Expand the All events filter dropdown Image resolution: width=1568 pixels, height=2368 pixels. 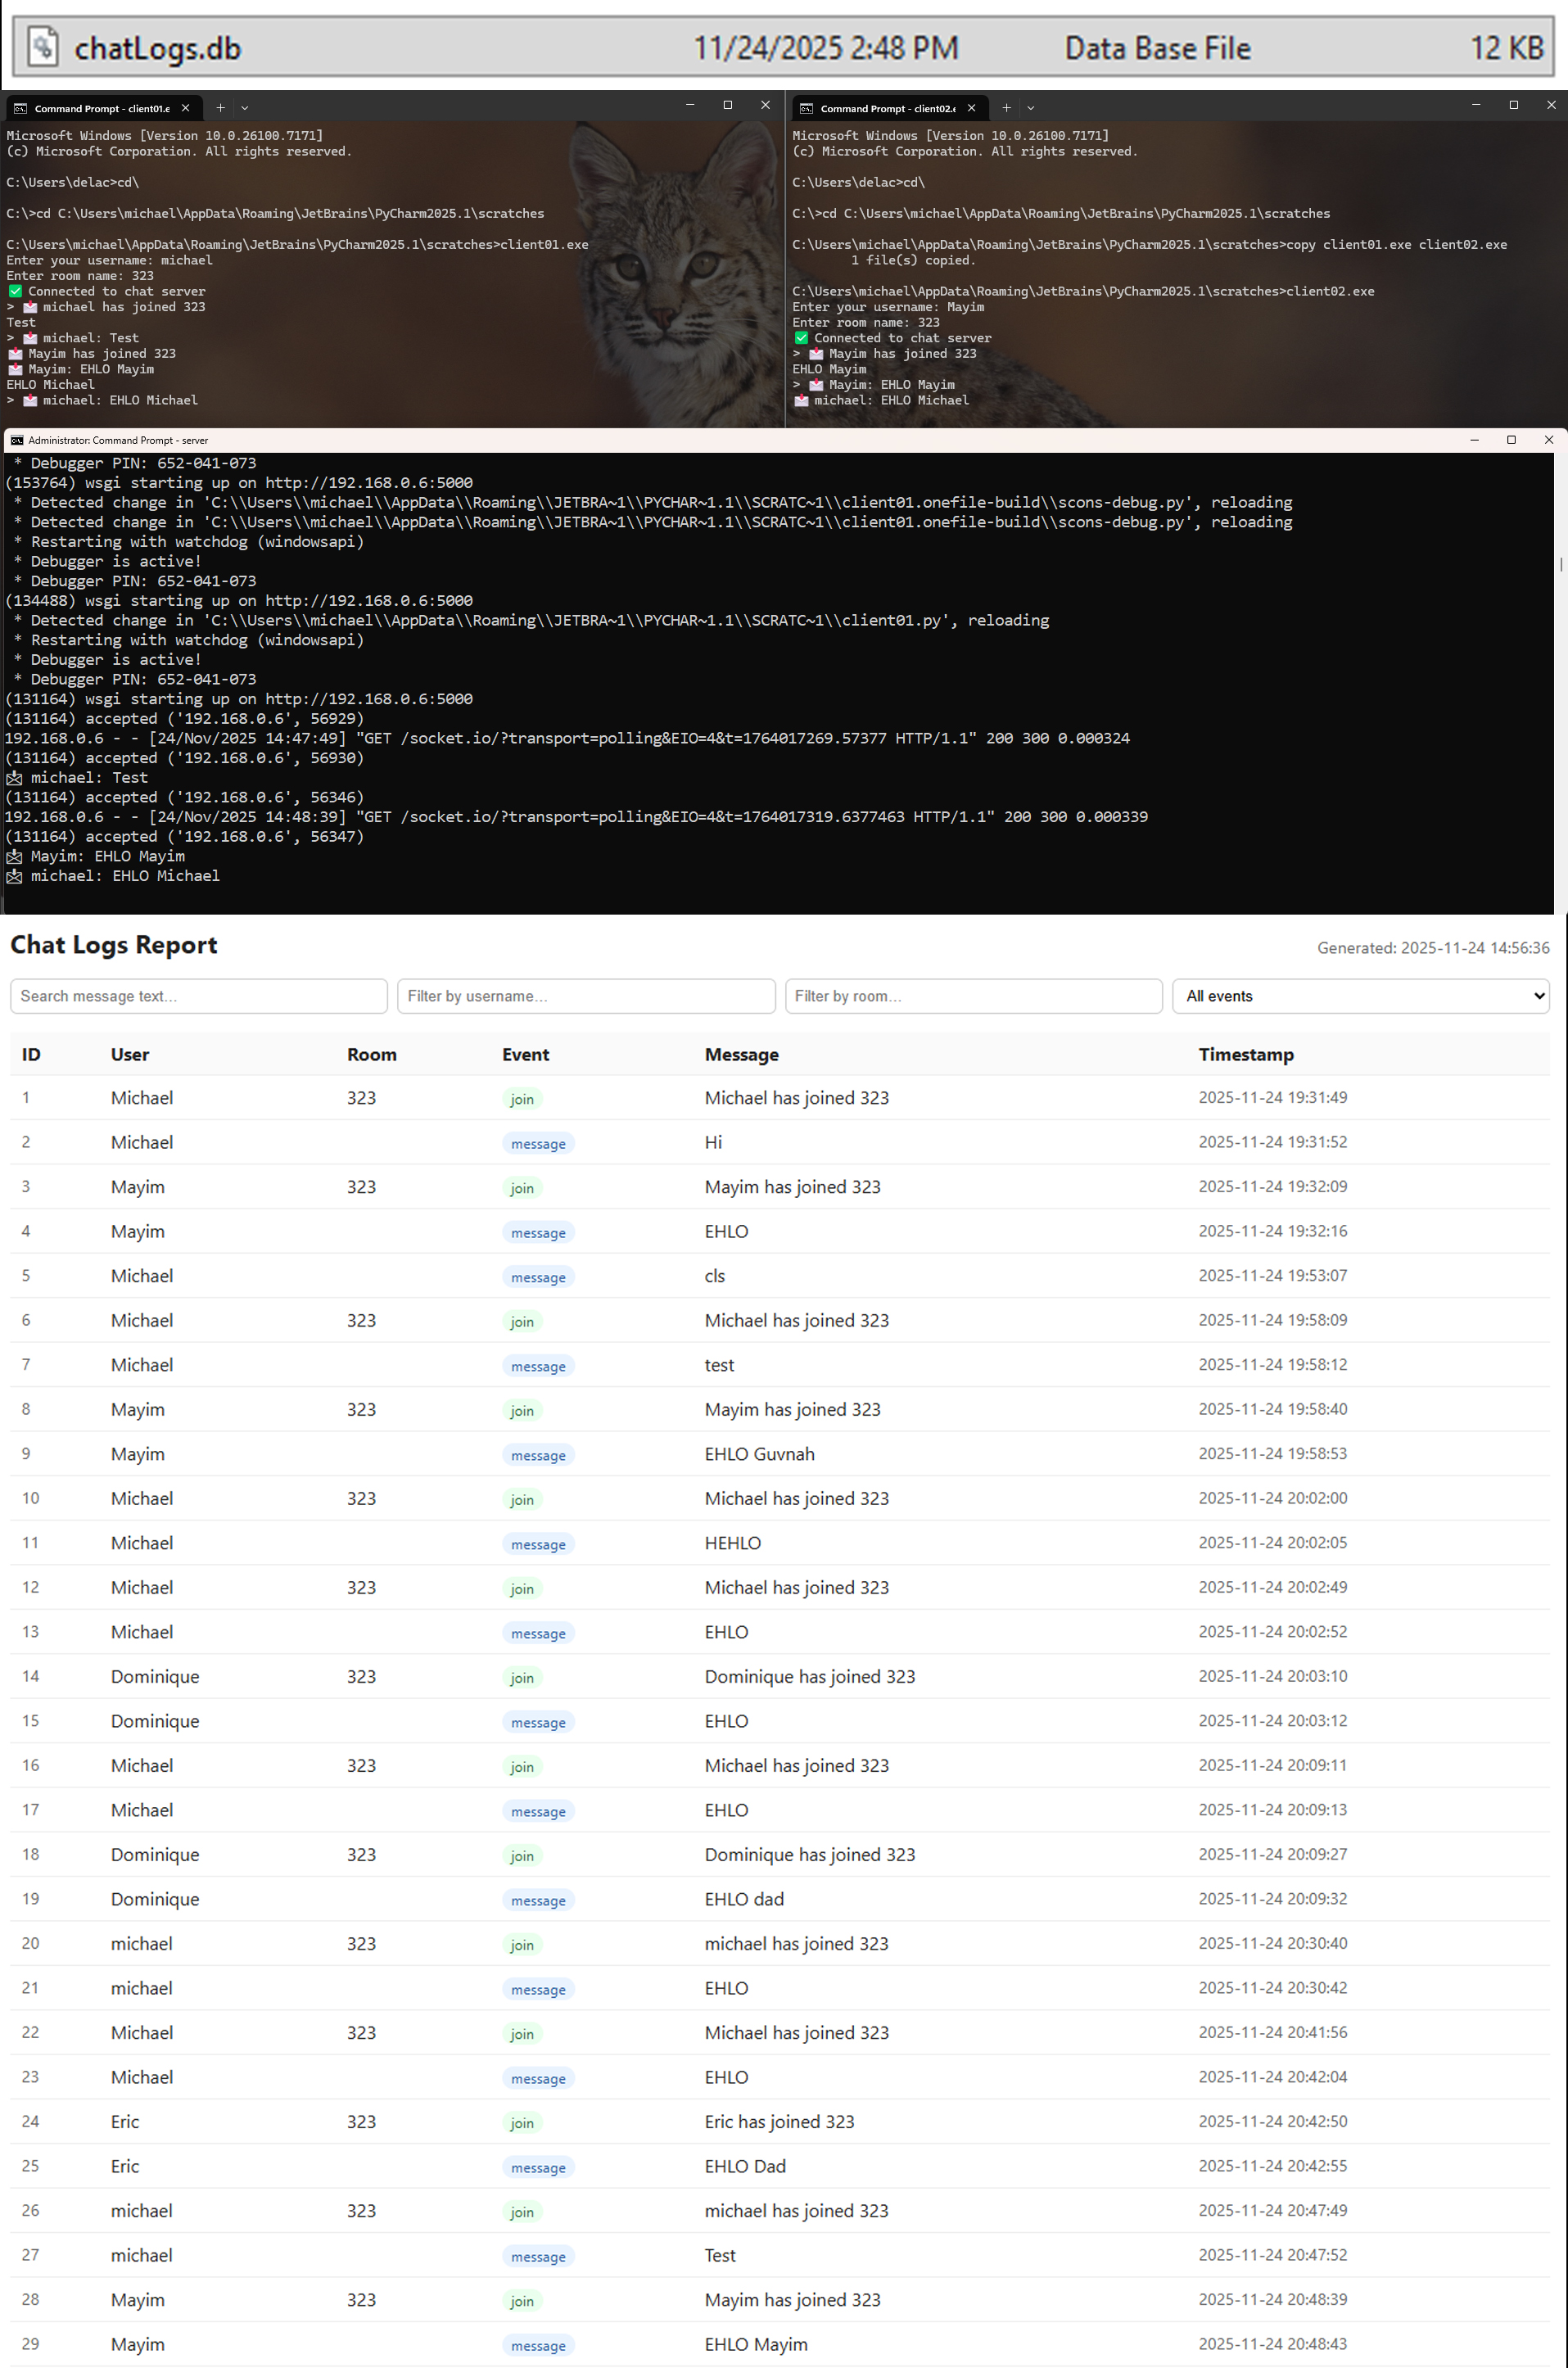click(1360, 996)
